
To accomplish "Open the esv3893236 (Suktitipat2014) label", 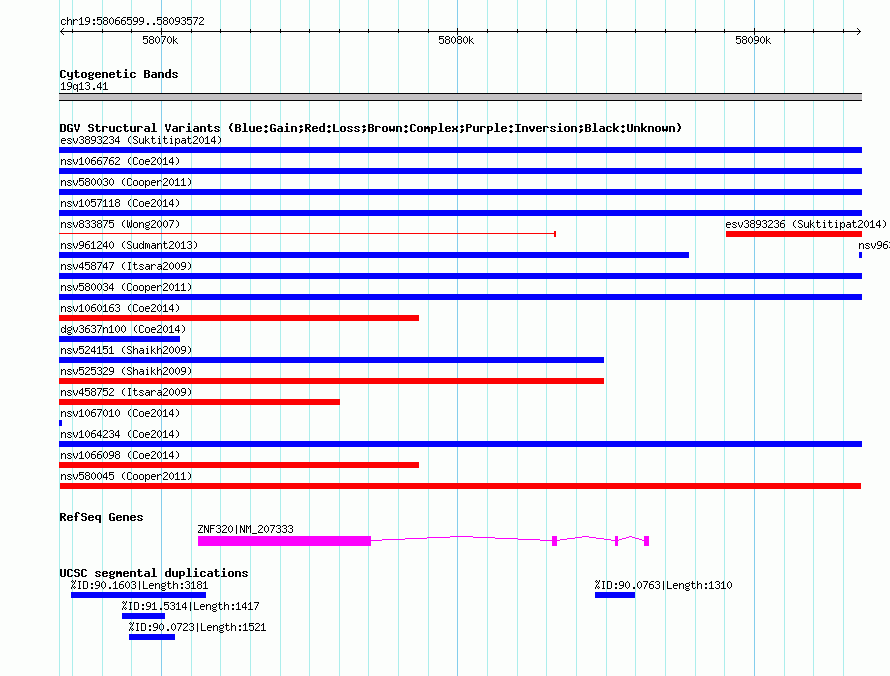I will tap(806, 224).
